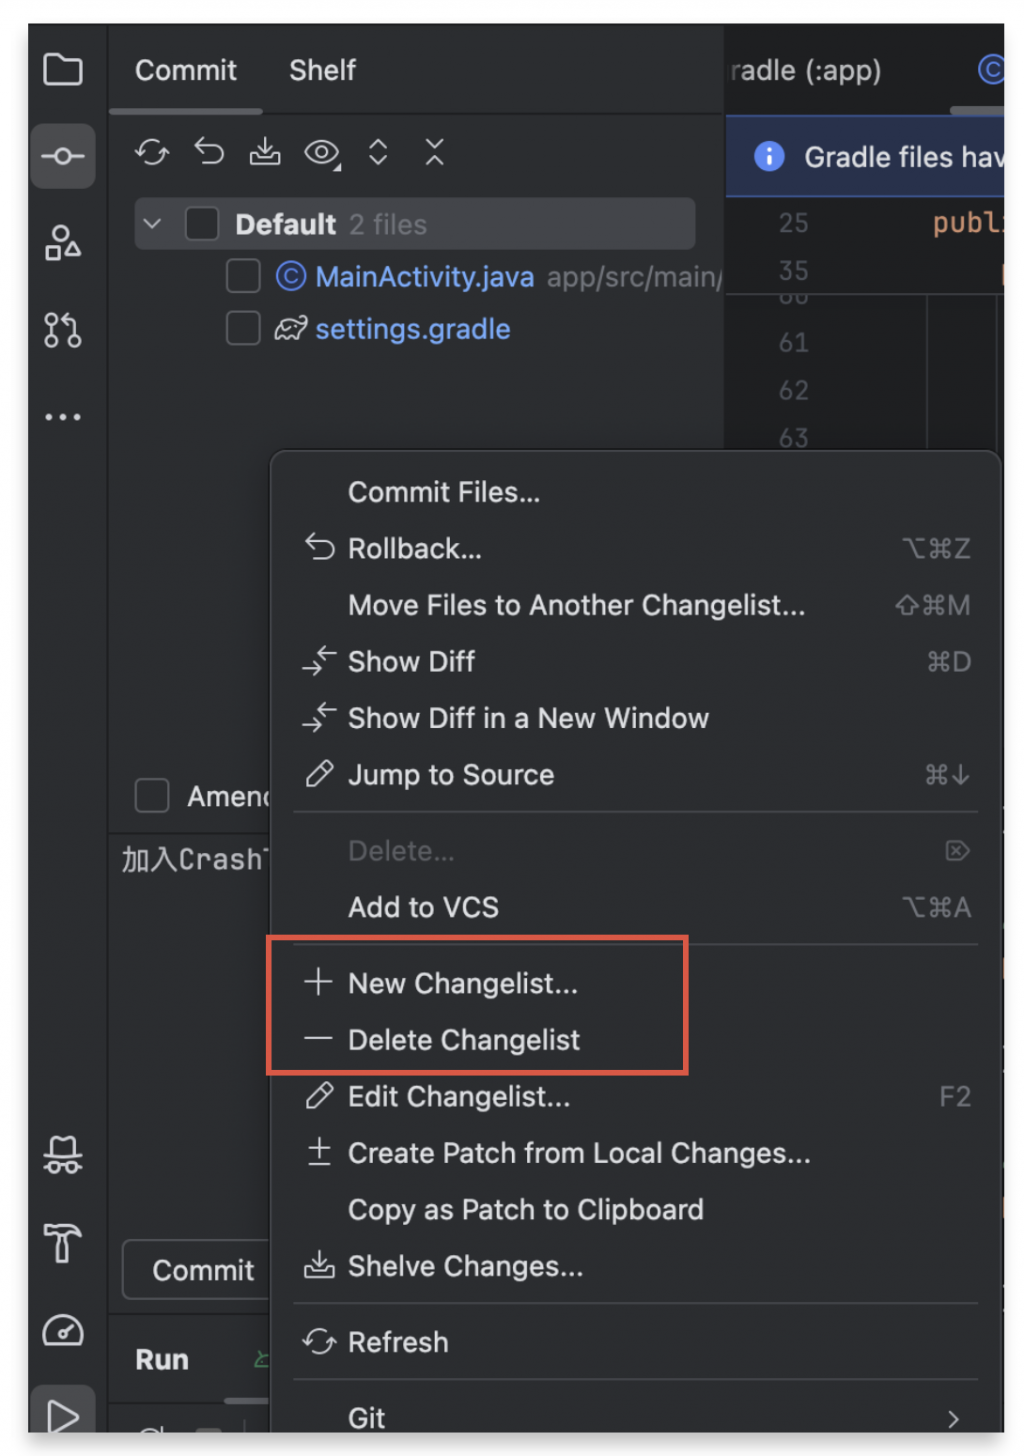Tick the MainActivity.java file checkbox

[x=243, y=276]
